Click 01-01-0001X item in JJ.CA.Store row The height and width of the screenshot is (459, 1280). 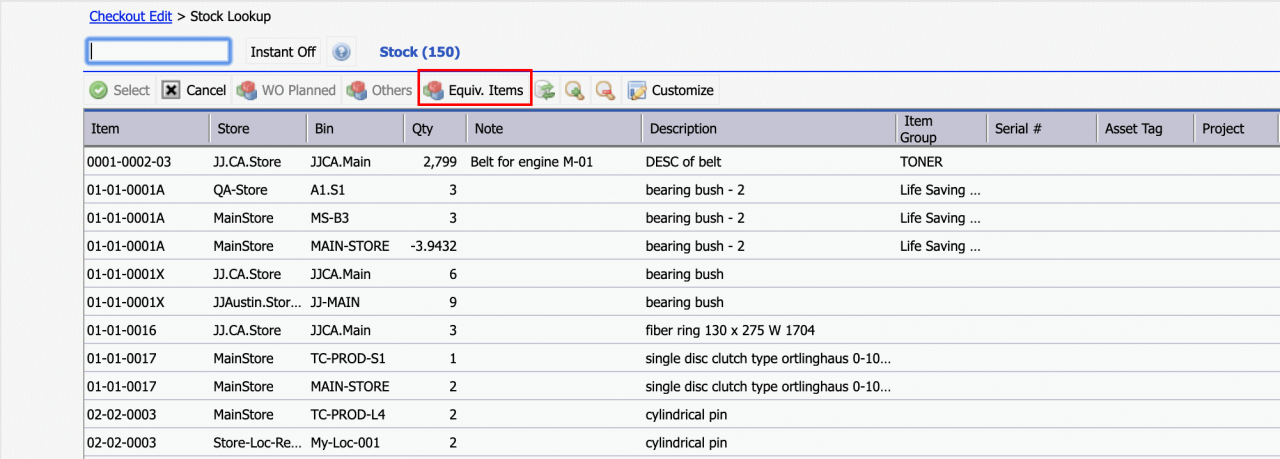tap(125, 273)
